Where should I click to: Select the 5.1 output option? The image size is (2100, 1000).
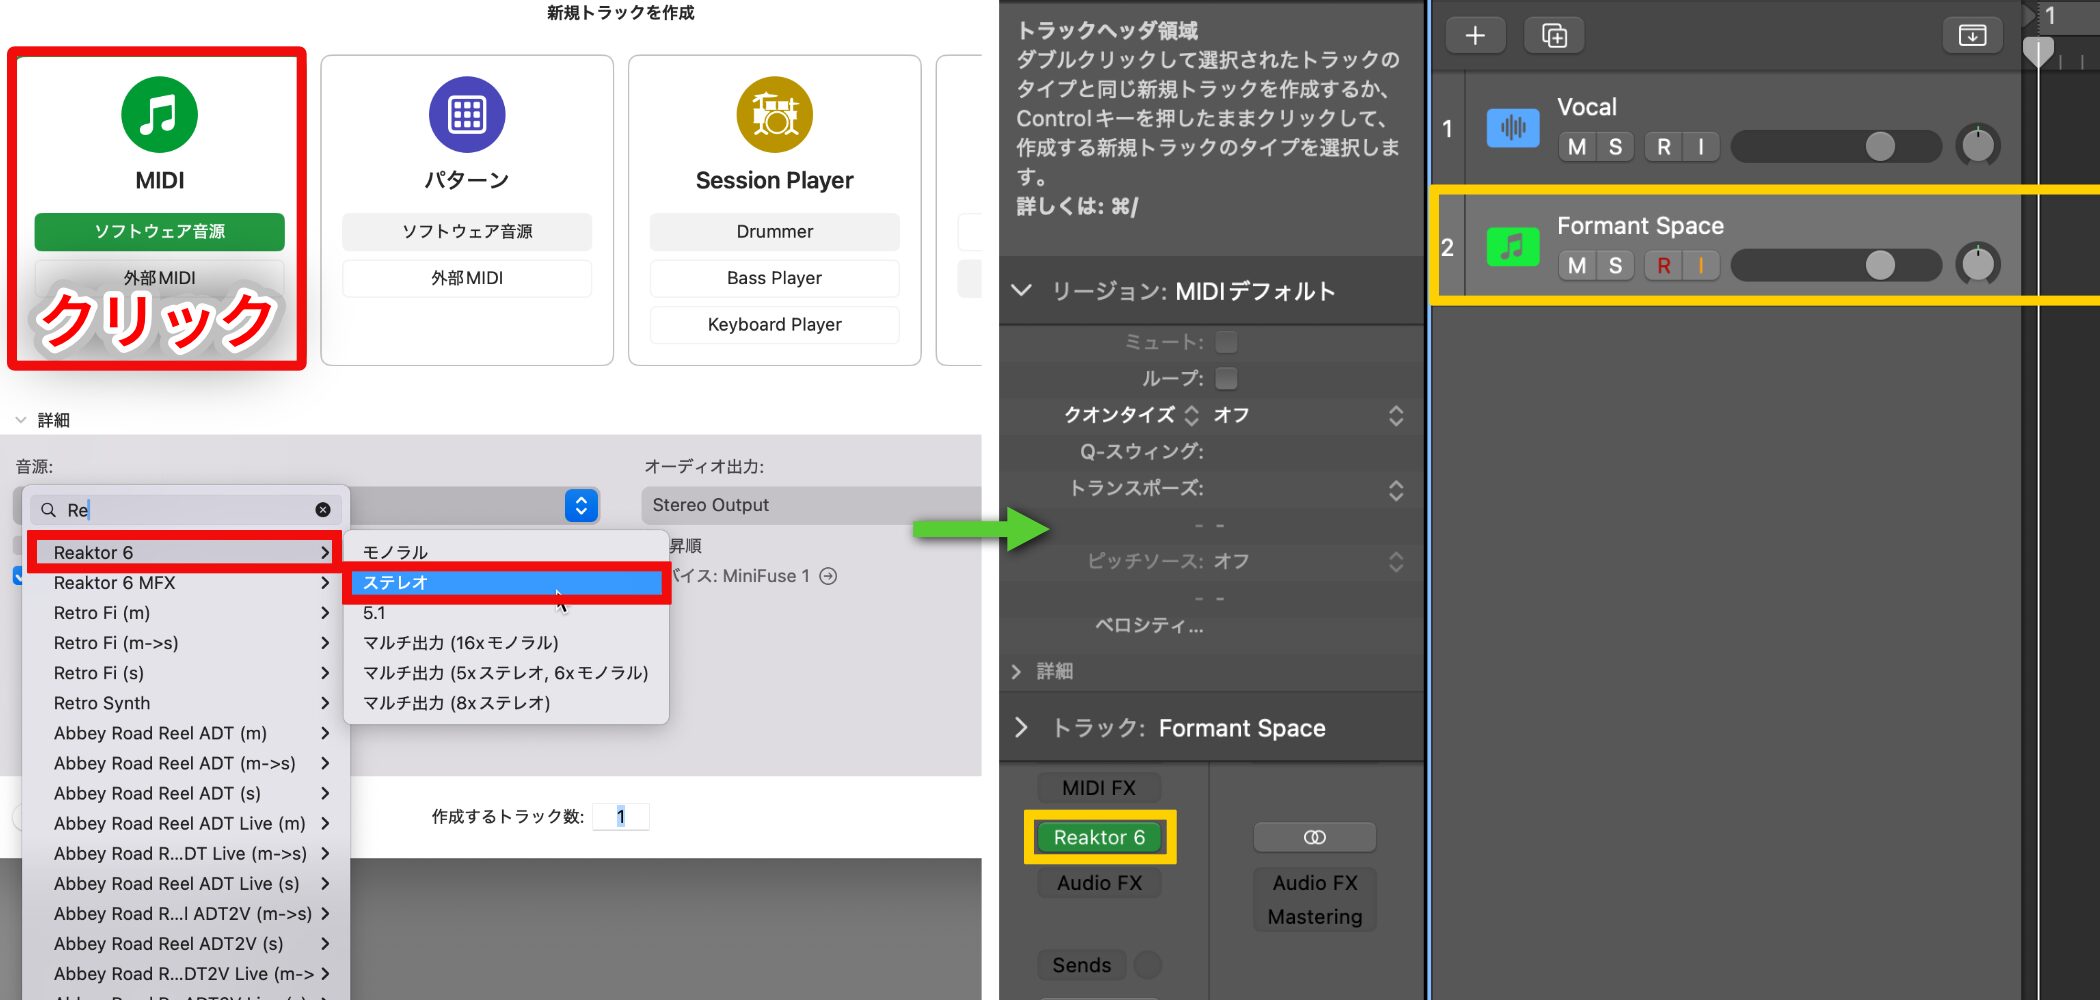(504, 613)
